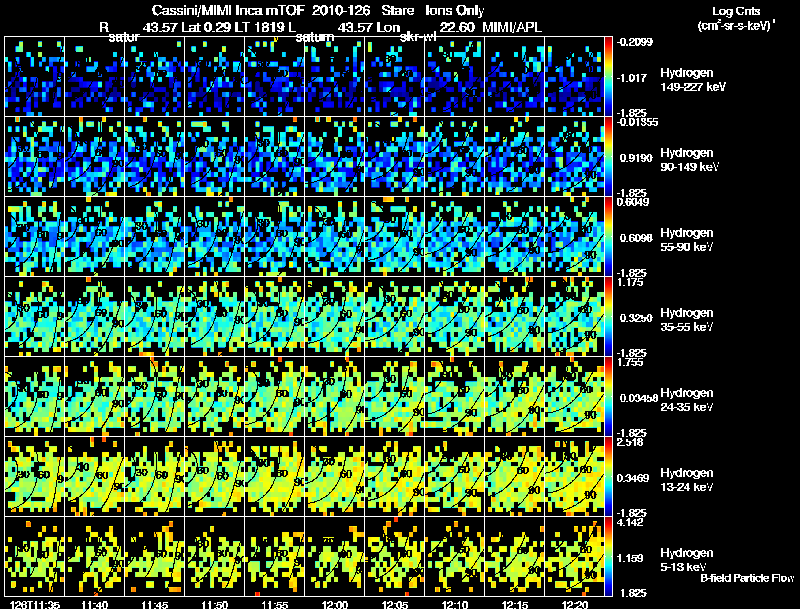Select the 5-13 keV image panel at 12:20

point(574,557)
